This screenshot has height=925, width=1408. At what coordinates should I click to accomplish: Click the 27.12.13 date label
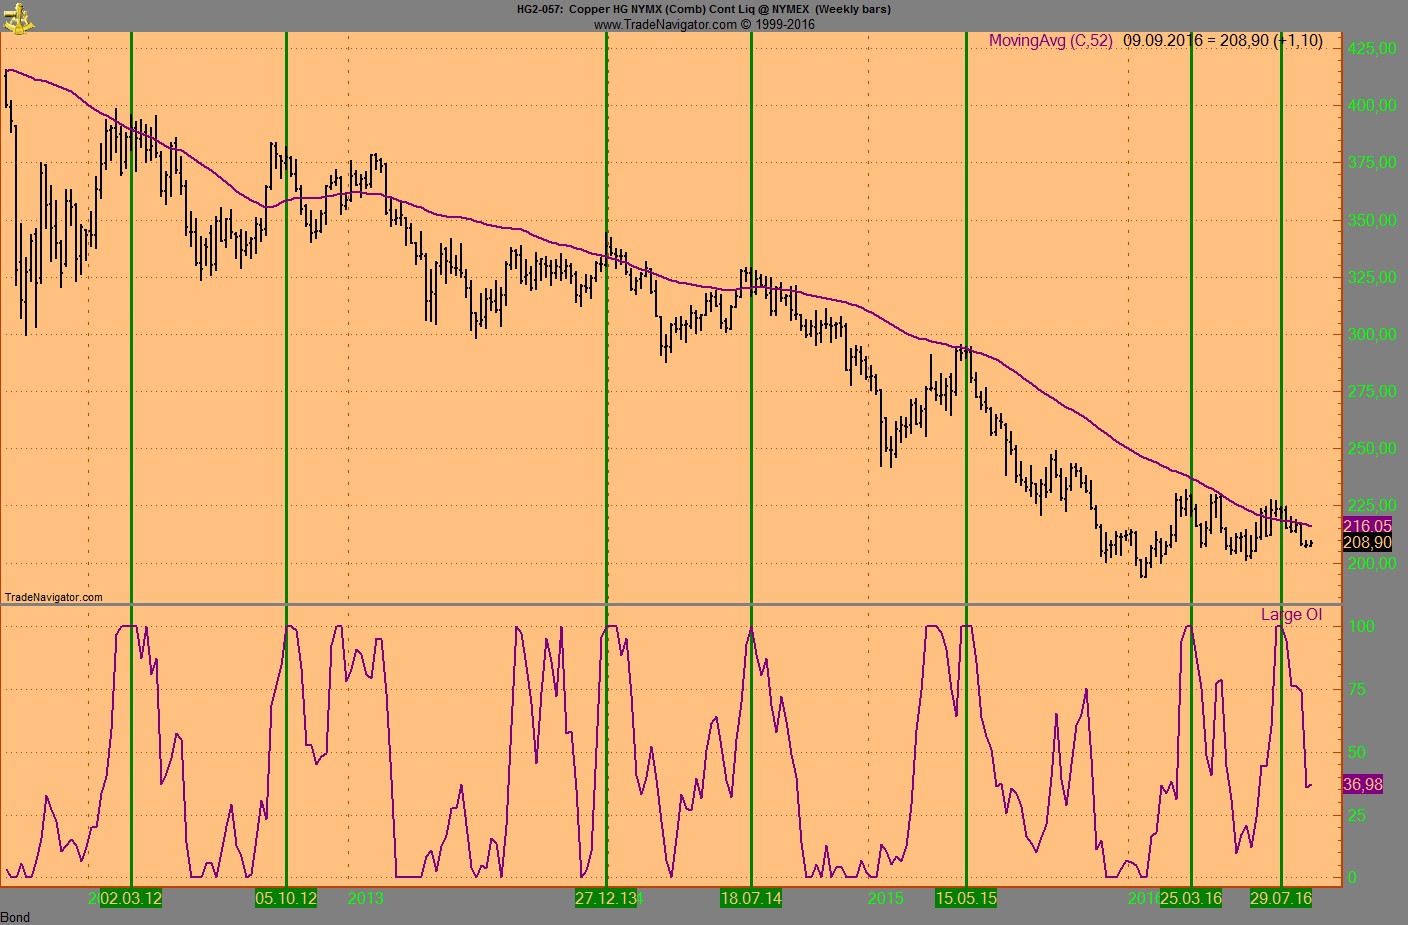[x=606, y=898]
